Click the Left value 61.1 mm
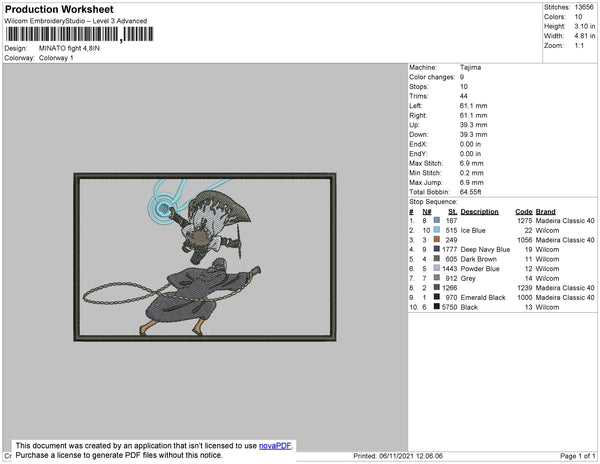This screenshot has height=464, width=600. click(473, 106)
